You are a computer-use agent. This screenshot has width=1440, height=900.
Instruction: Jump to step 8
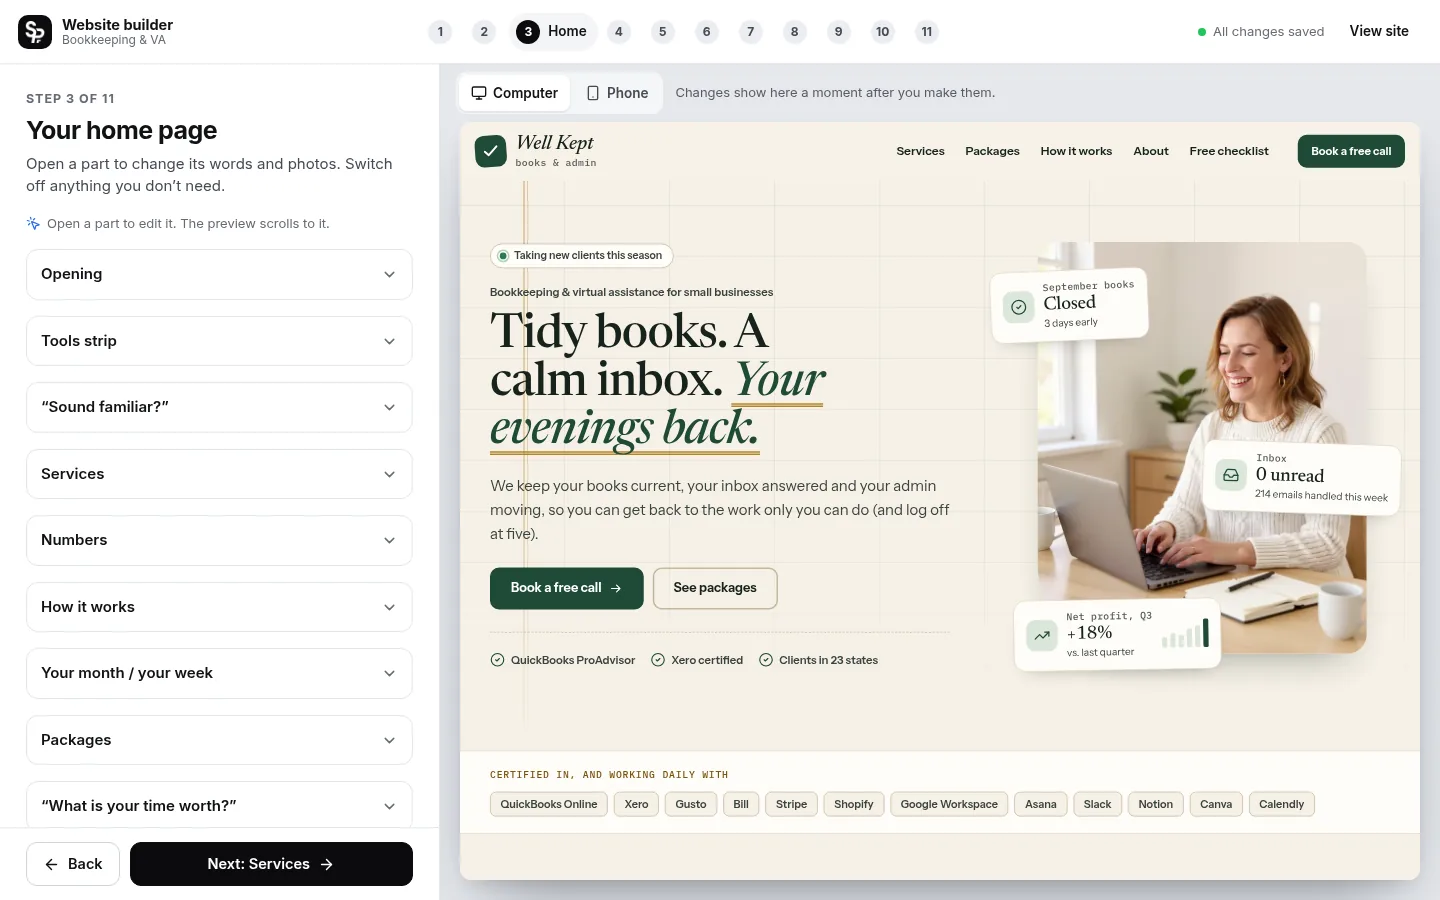795,32
